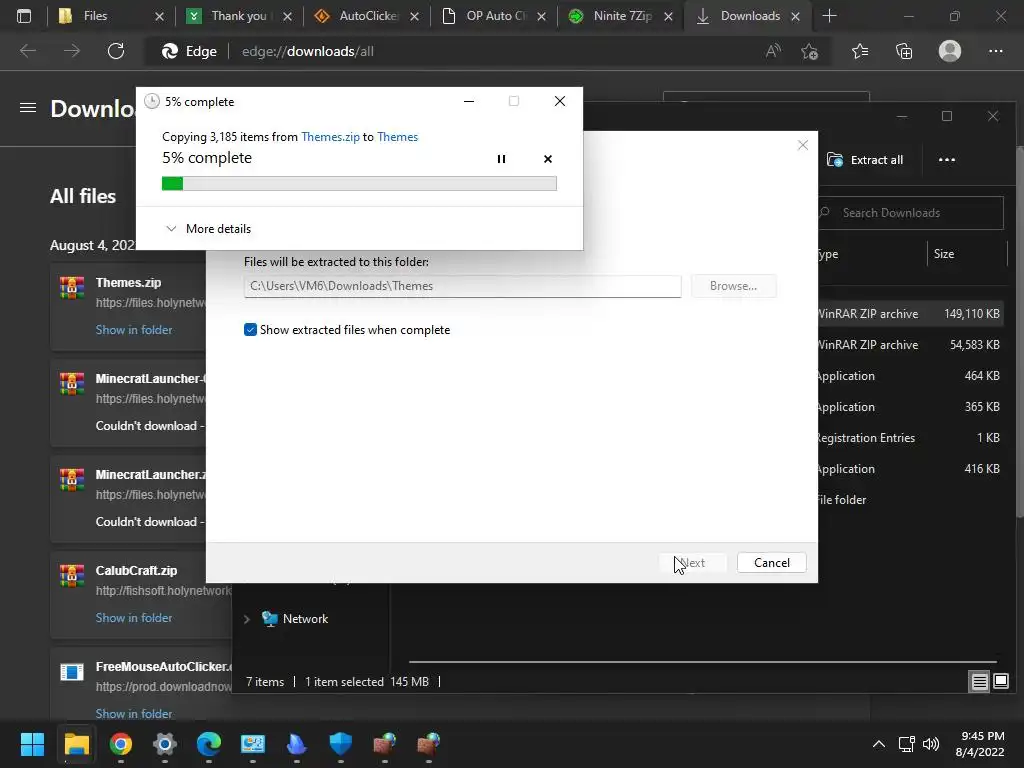Open a new Edge tab
The image size is (1024, 768).
click(829, 16)
